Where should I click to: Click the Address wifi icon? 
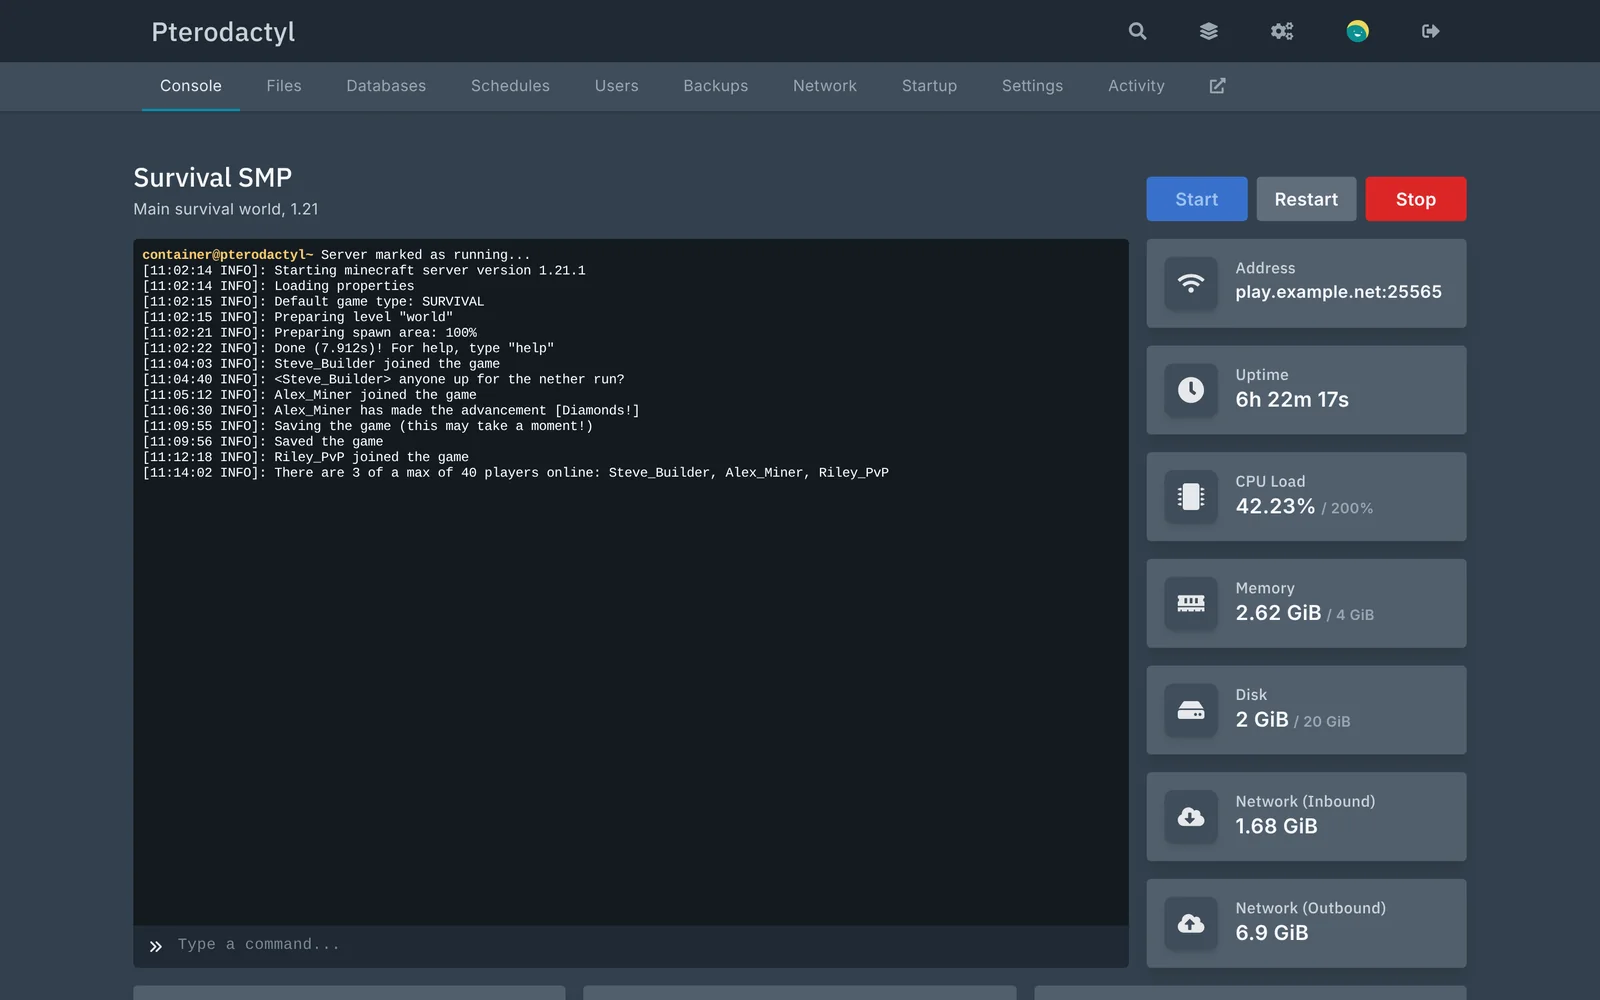(1191, 284)
